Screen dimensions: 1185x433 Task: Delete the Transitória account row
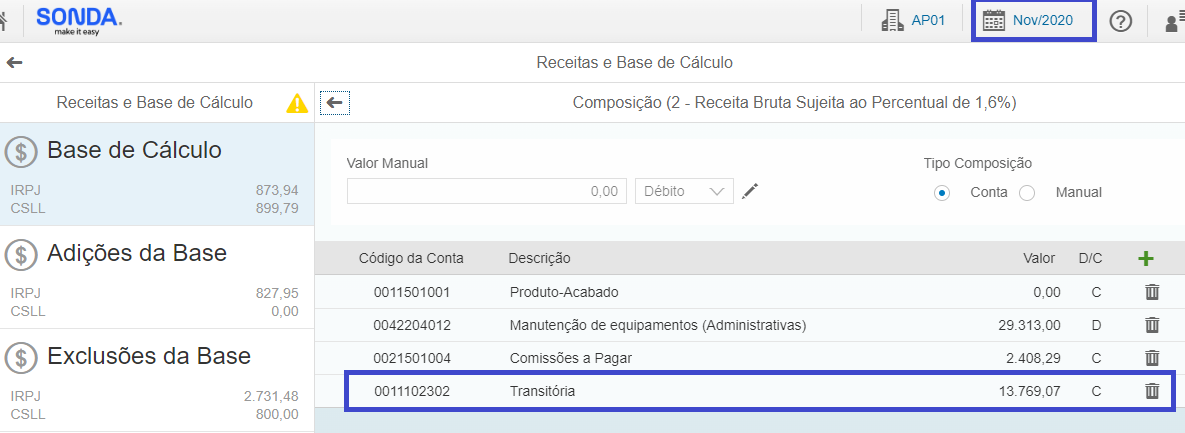1152,391
